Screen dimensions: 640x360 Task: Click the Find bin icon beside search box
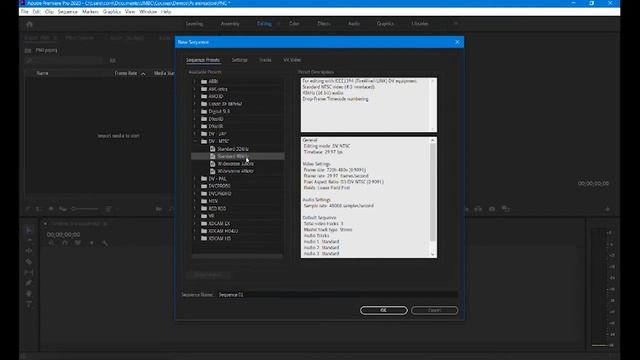tap(113, 60)
